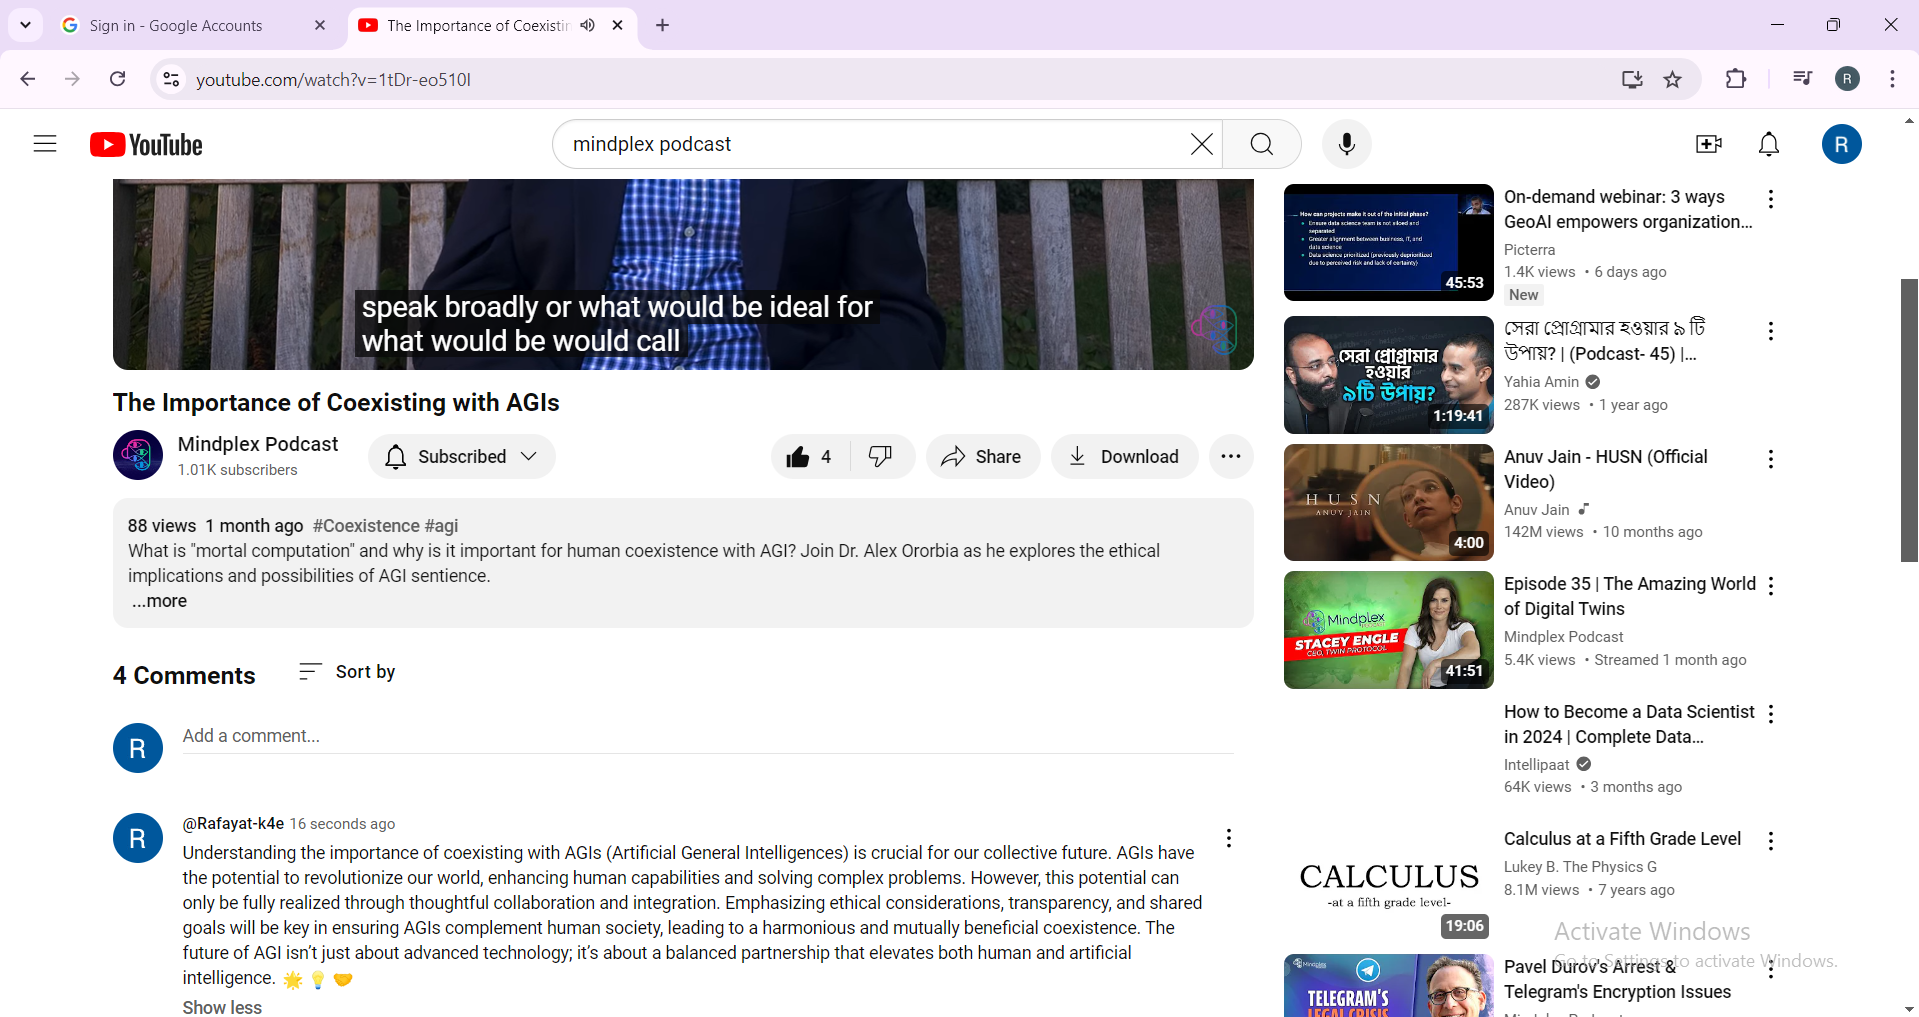Click the #Coexistence hashtag
The width and height of the screenshot is (1919, 1017).
point(366,526)
